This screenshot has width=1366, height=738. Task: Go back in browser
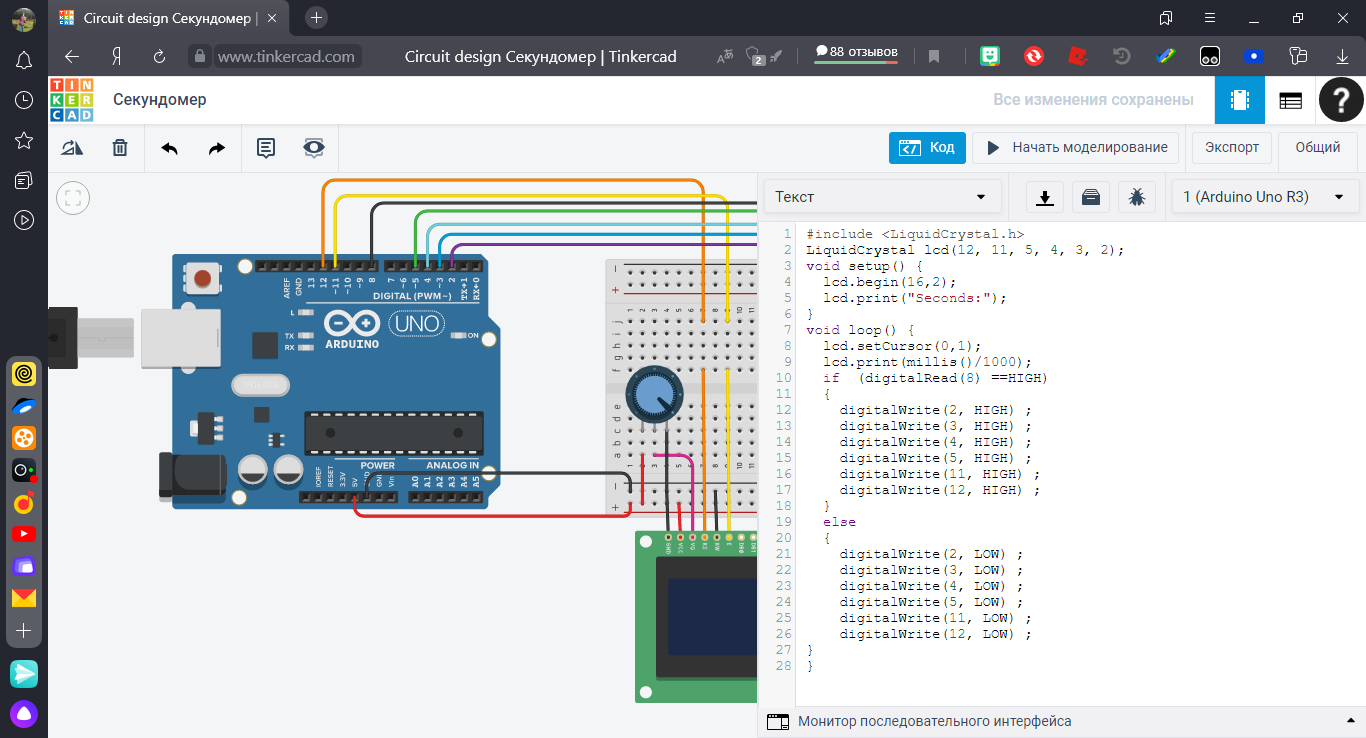click(72, 57)
